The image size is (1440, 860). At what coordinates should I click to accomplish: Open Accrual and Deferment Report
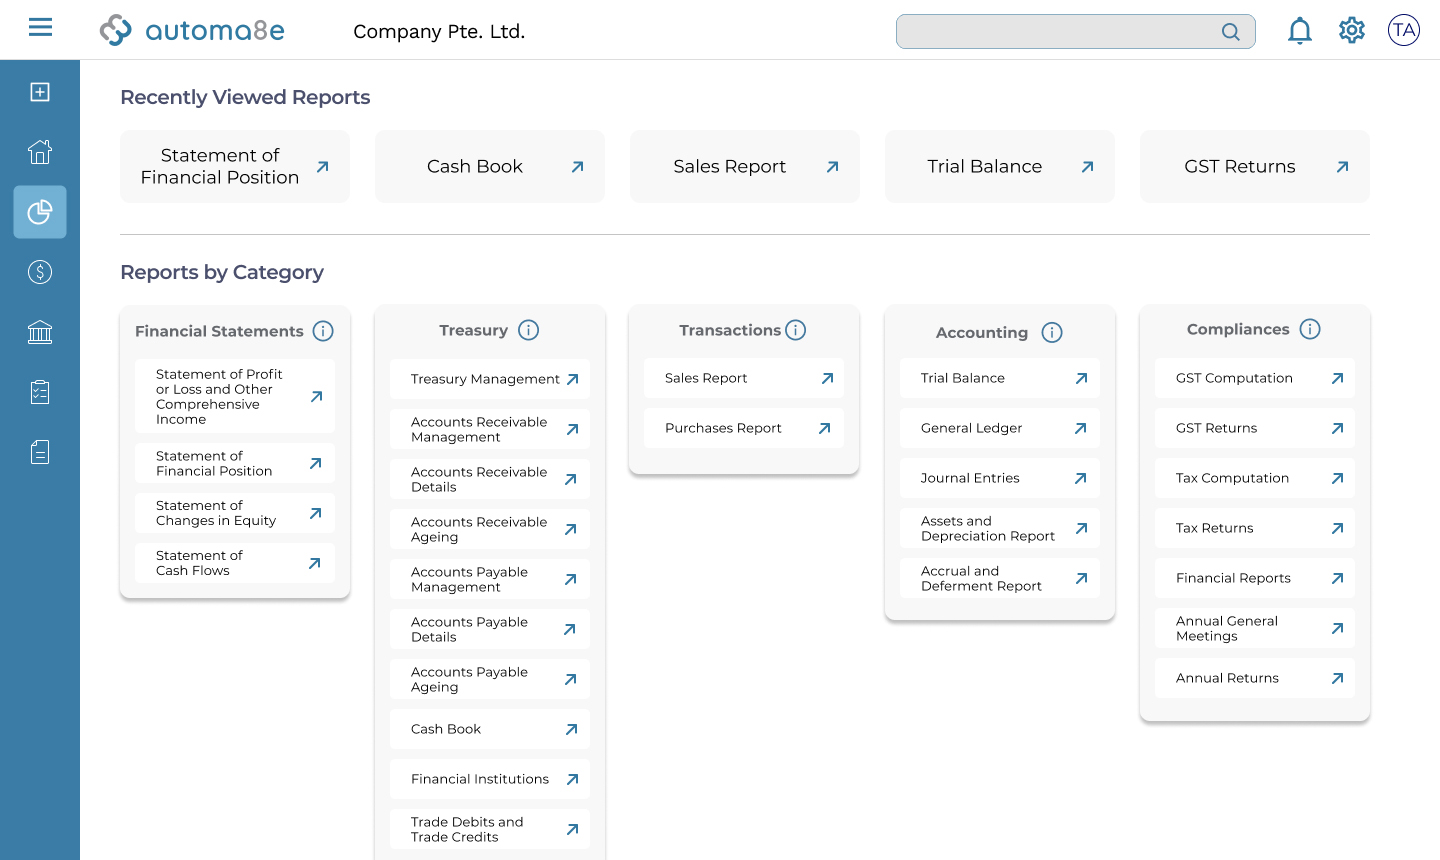coord(1000,578)
